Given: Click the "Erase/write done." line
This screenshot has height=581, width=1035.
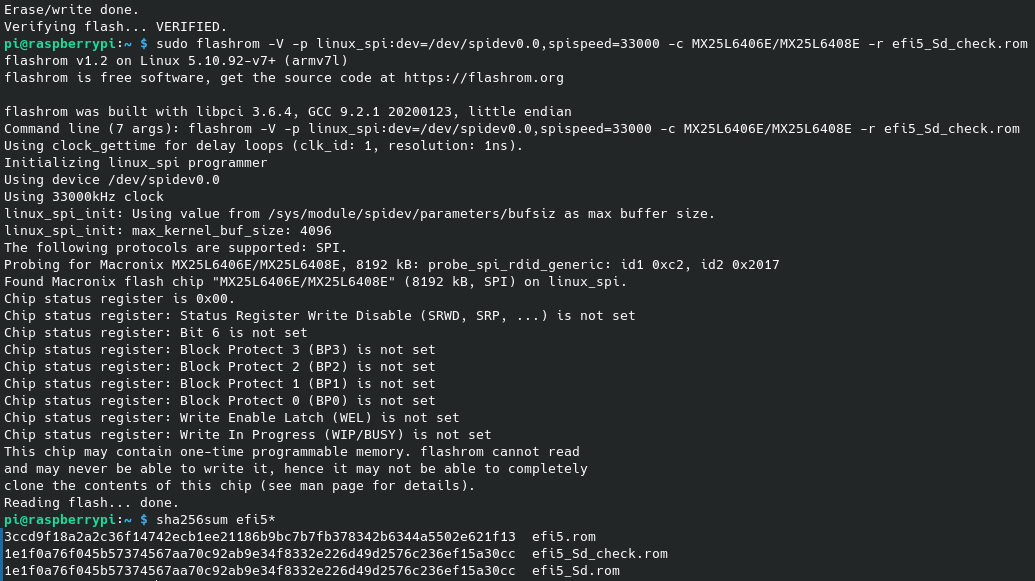Looking at the screenshot, I should coord(72,10).
